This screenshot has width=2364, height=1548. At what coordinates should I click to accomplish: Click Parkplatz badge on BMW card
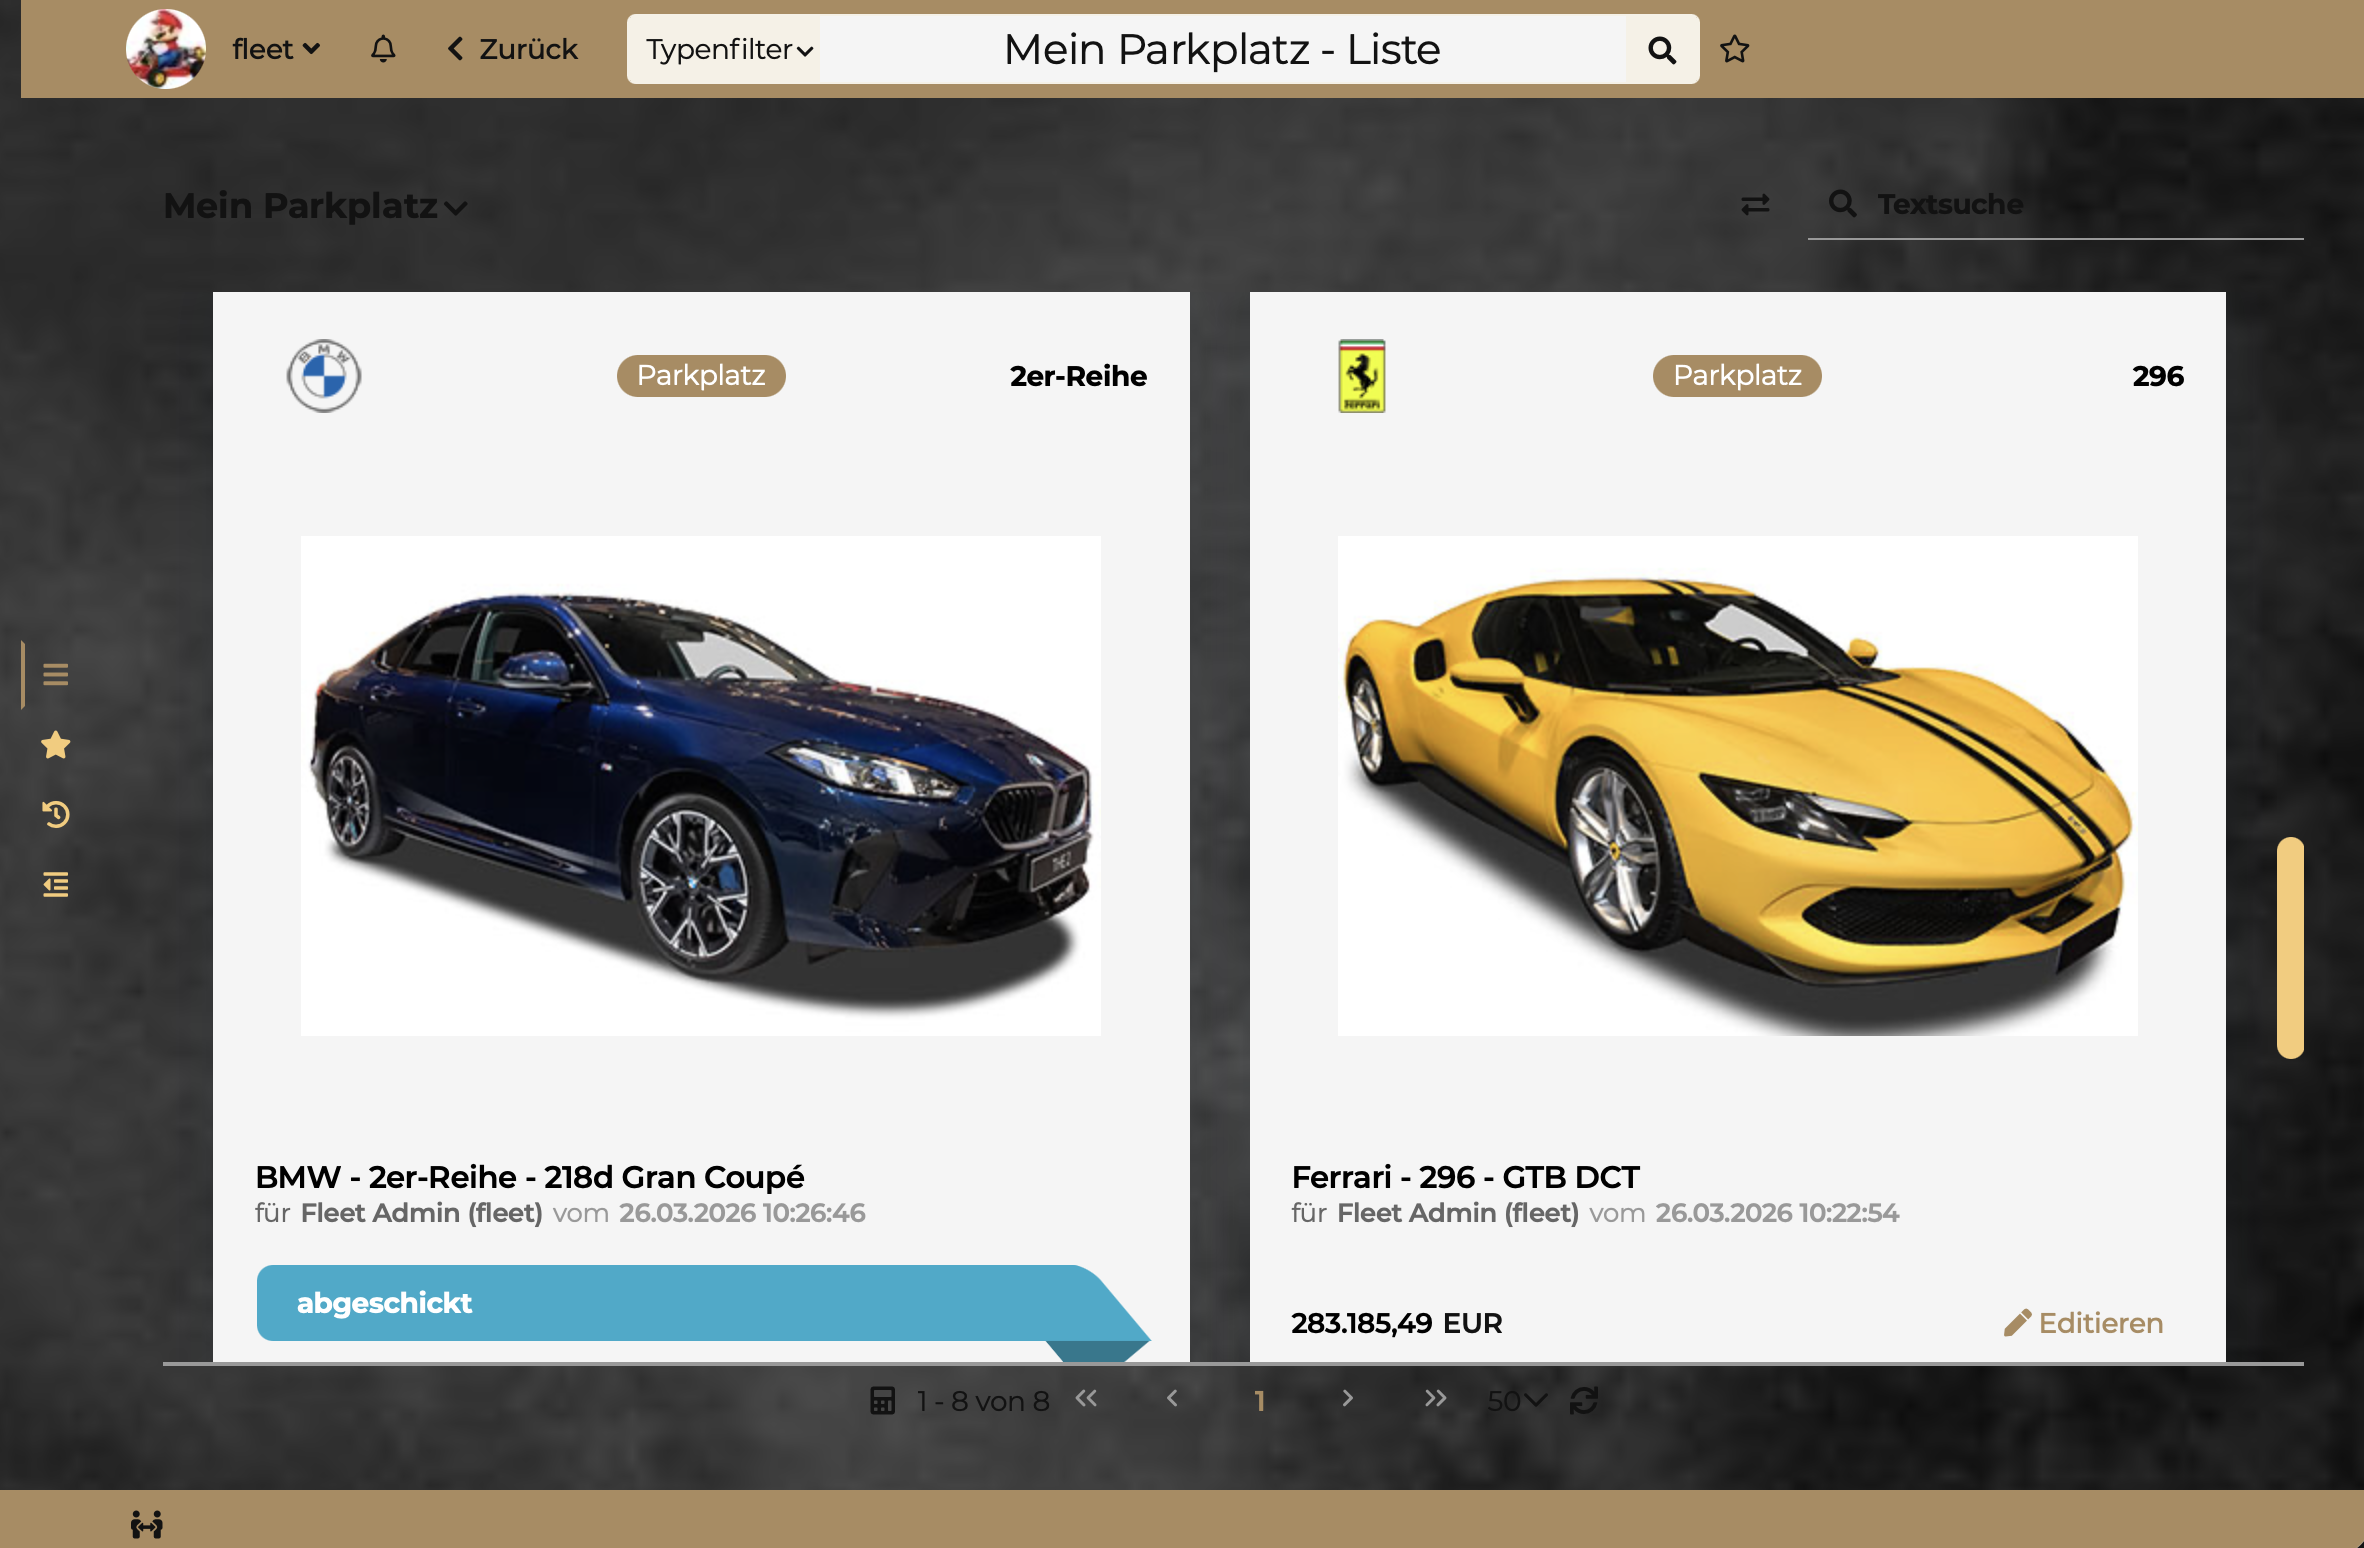tap(701, 376)
